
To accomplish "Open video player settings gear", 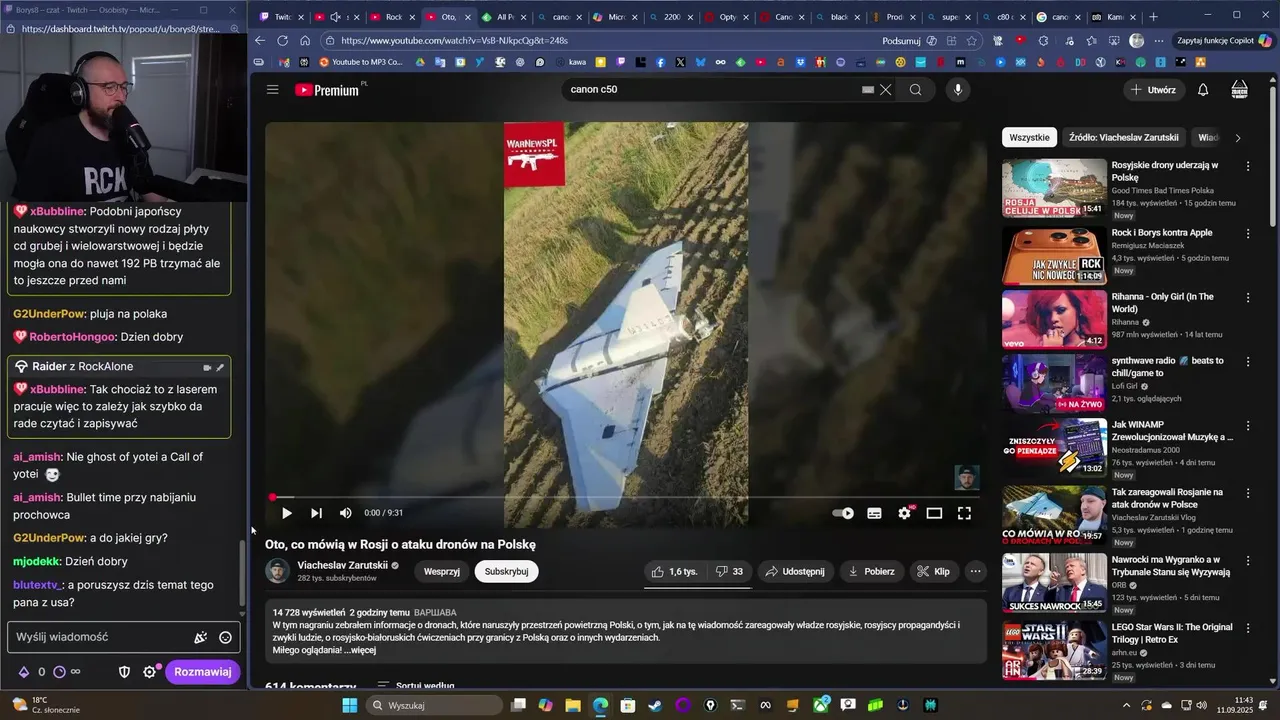I will tap(905, 513).
